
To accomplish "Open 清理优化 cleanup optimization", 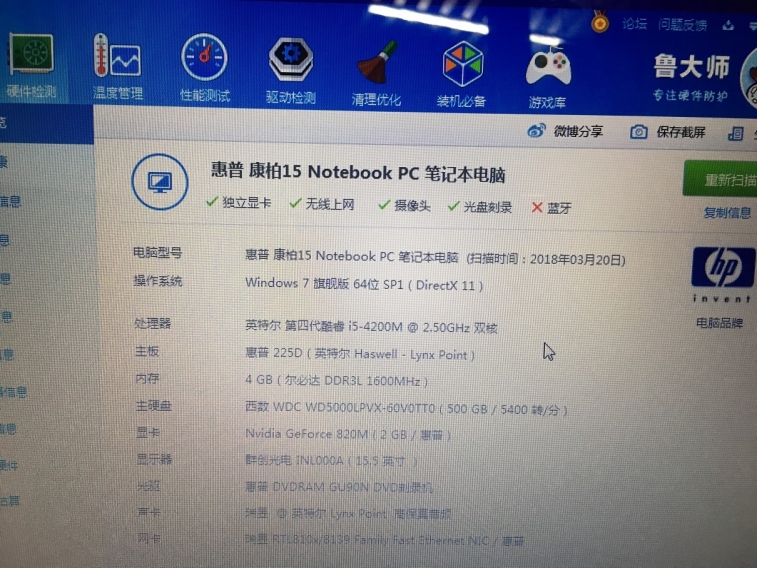I will coord(376,73).
